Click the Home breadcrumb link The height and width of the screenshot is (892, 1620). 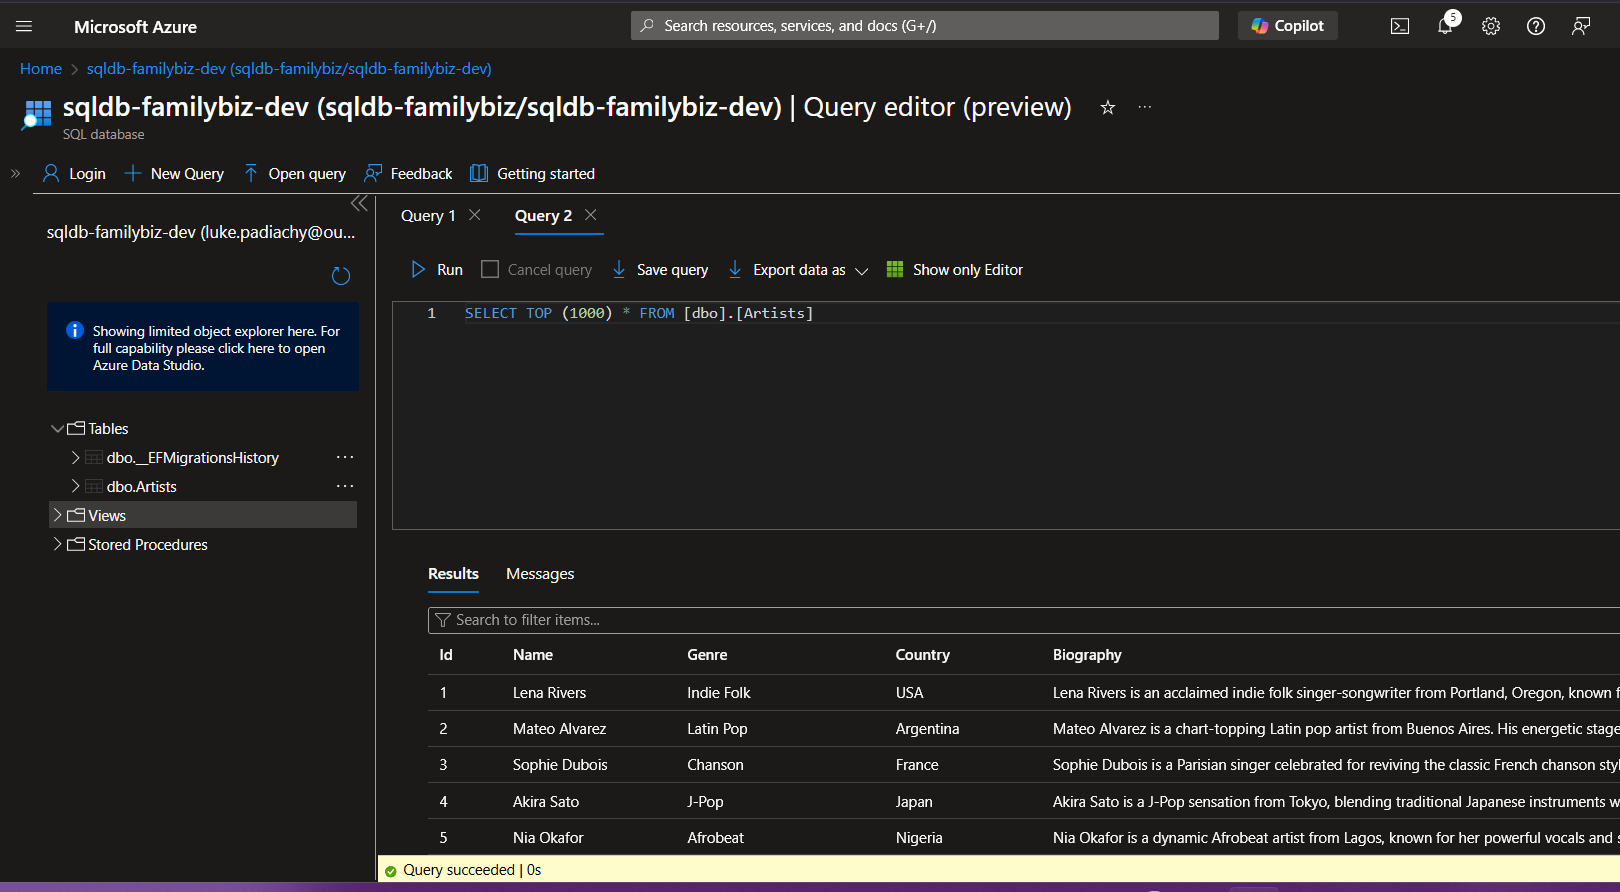[x=41, y=69]
